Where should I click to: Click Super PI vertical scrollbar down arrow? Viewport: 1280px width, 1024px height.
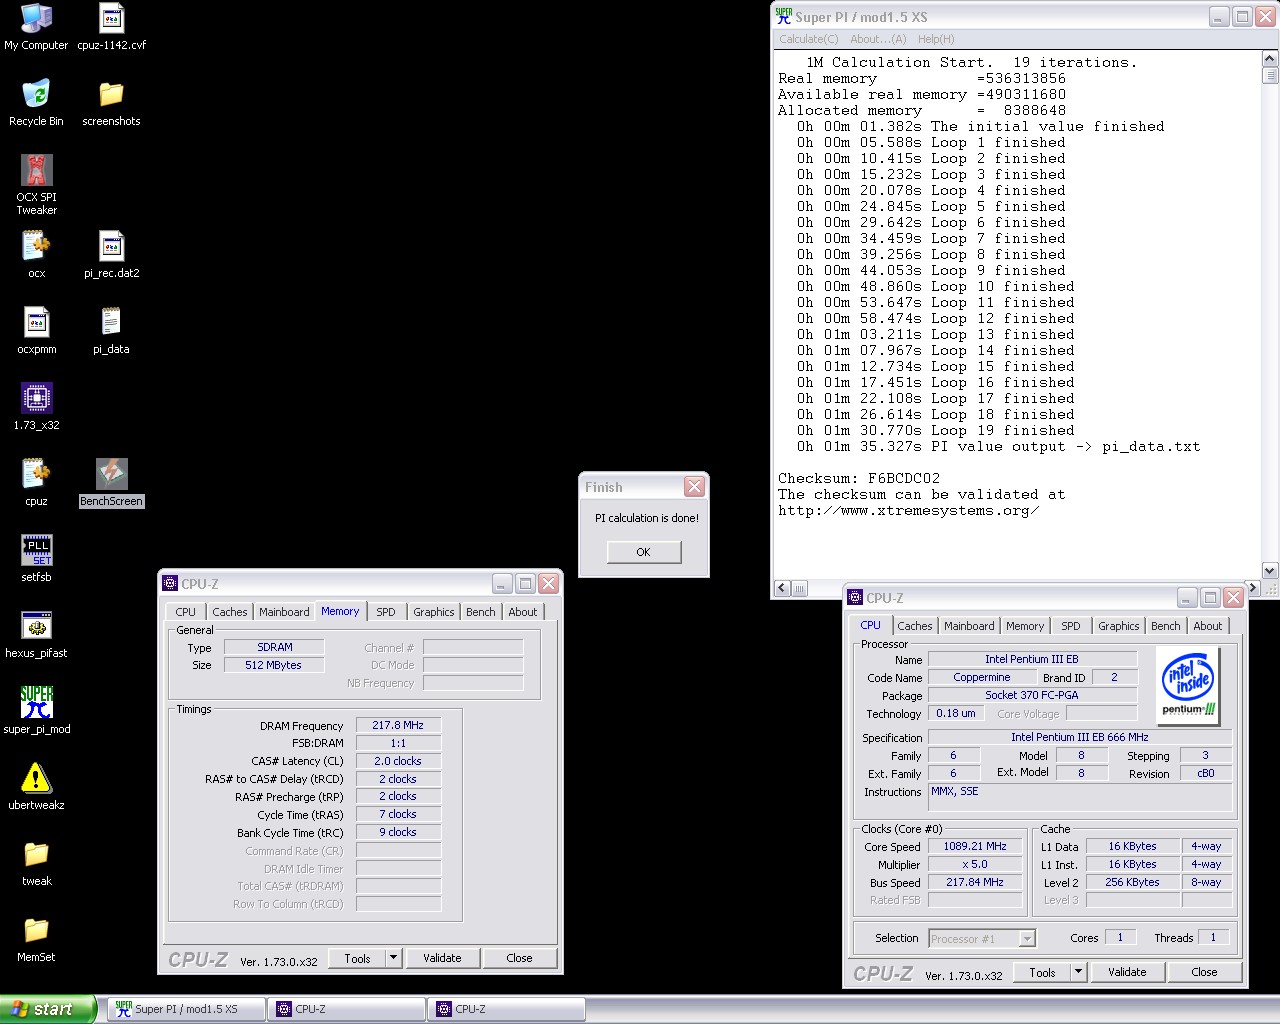(x=1270, y=571)
